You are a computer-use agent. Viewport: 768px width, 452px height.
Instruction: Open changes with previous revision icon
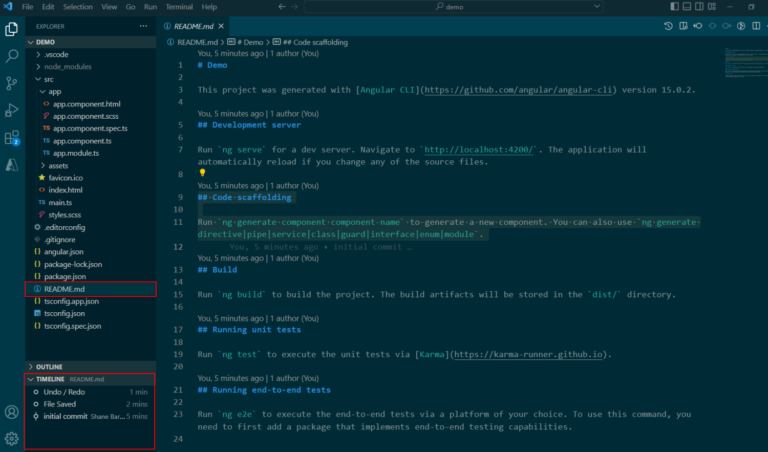(697, 26)
